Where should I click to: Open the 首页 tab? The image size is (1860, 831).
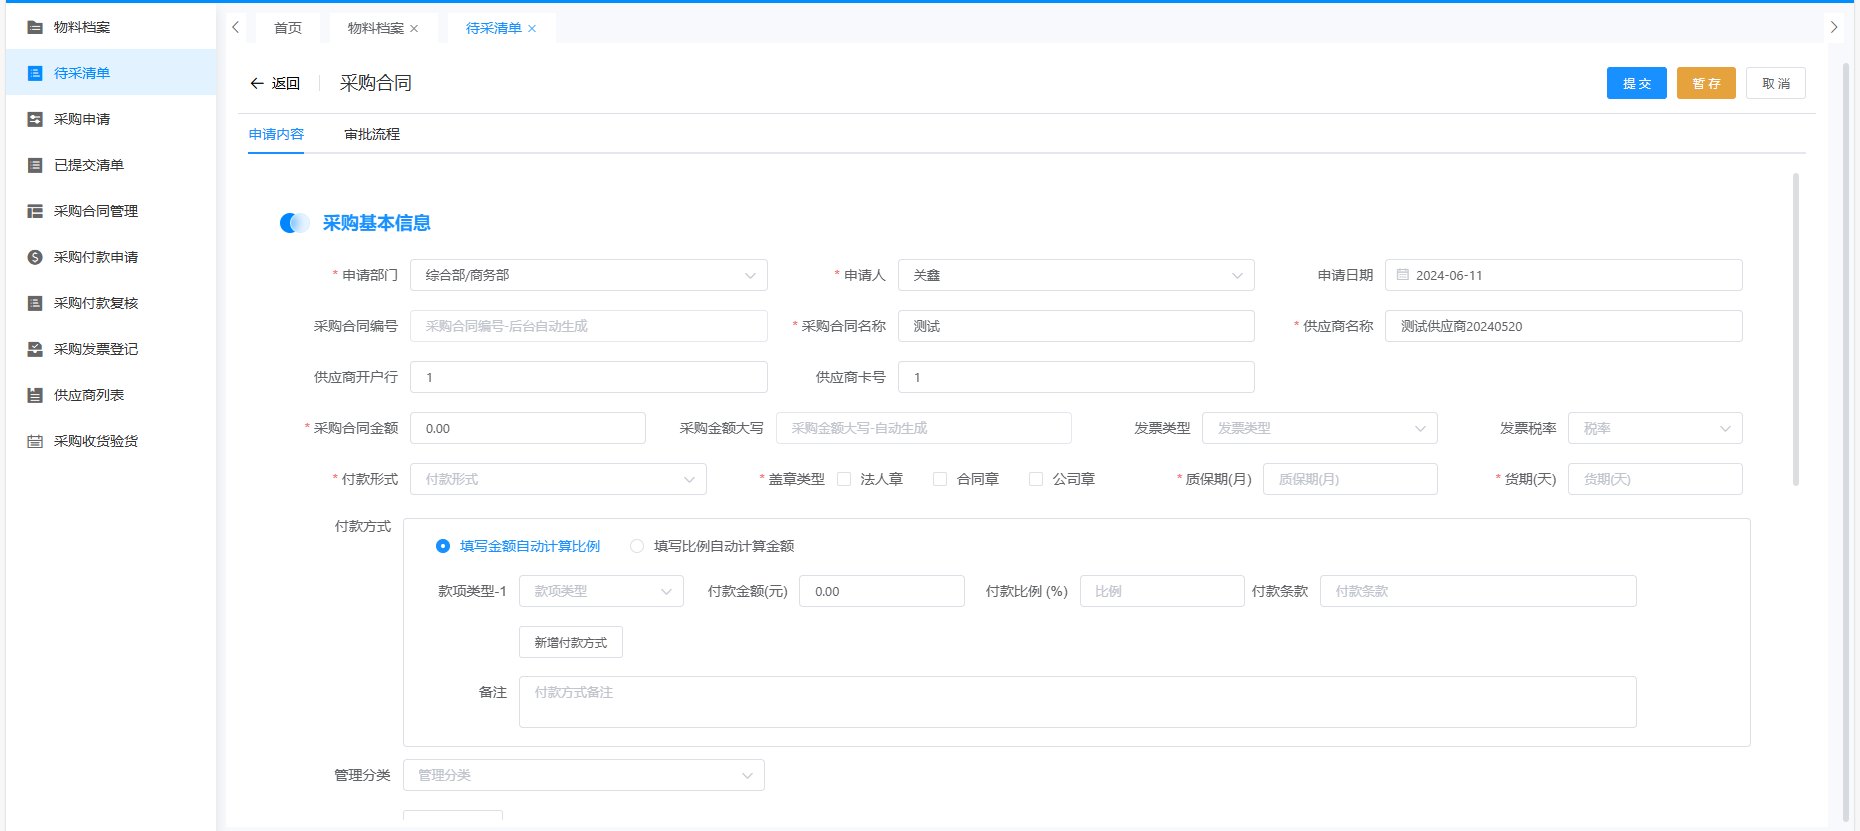pos(288,28)
